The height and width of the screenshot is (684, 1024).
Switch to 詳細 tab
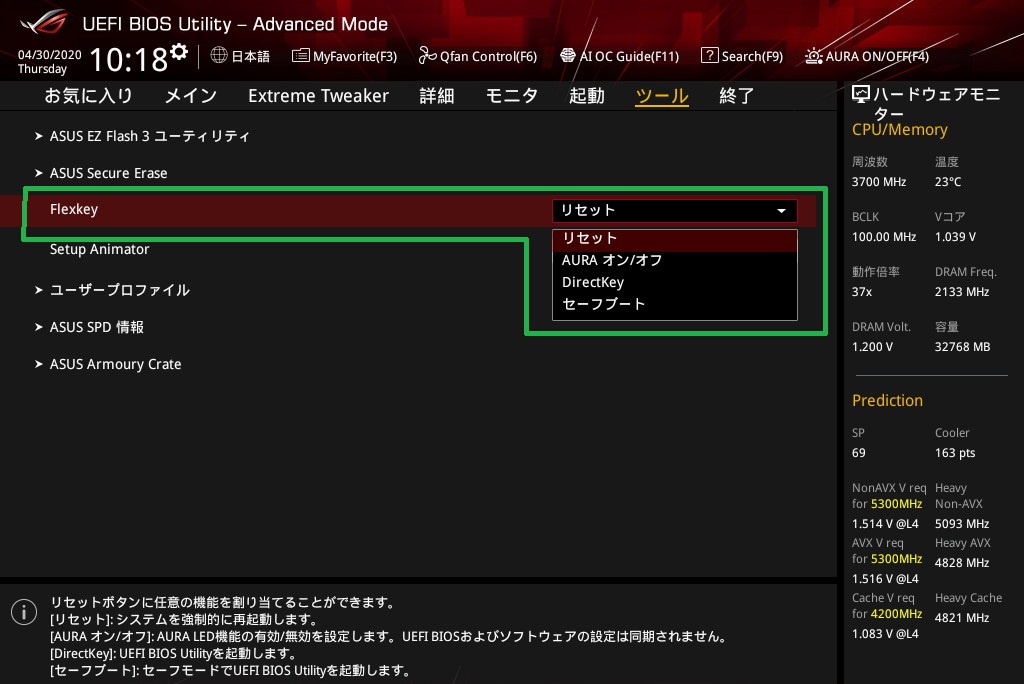(x=437, y=96)
